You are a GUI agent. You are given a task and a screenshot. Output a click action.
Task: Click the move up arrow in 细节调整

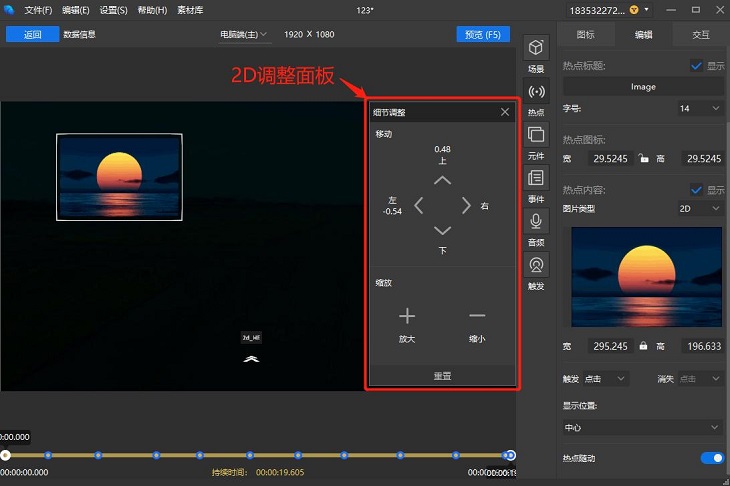(442, 180)
